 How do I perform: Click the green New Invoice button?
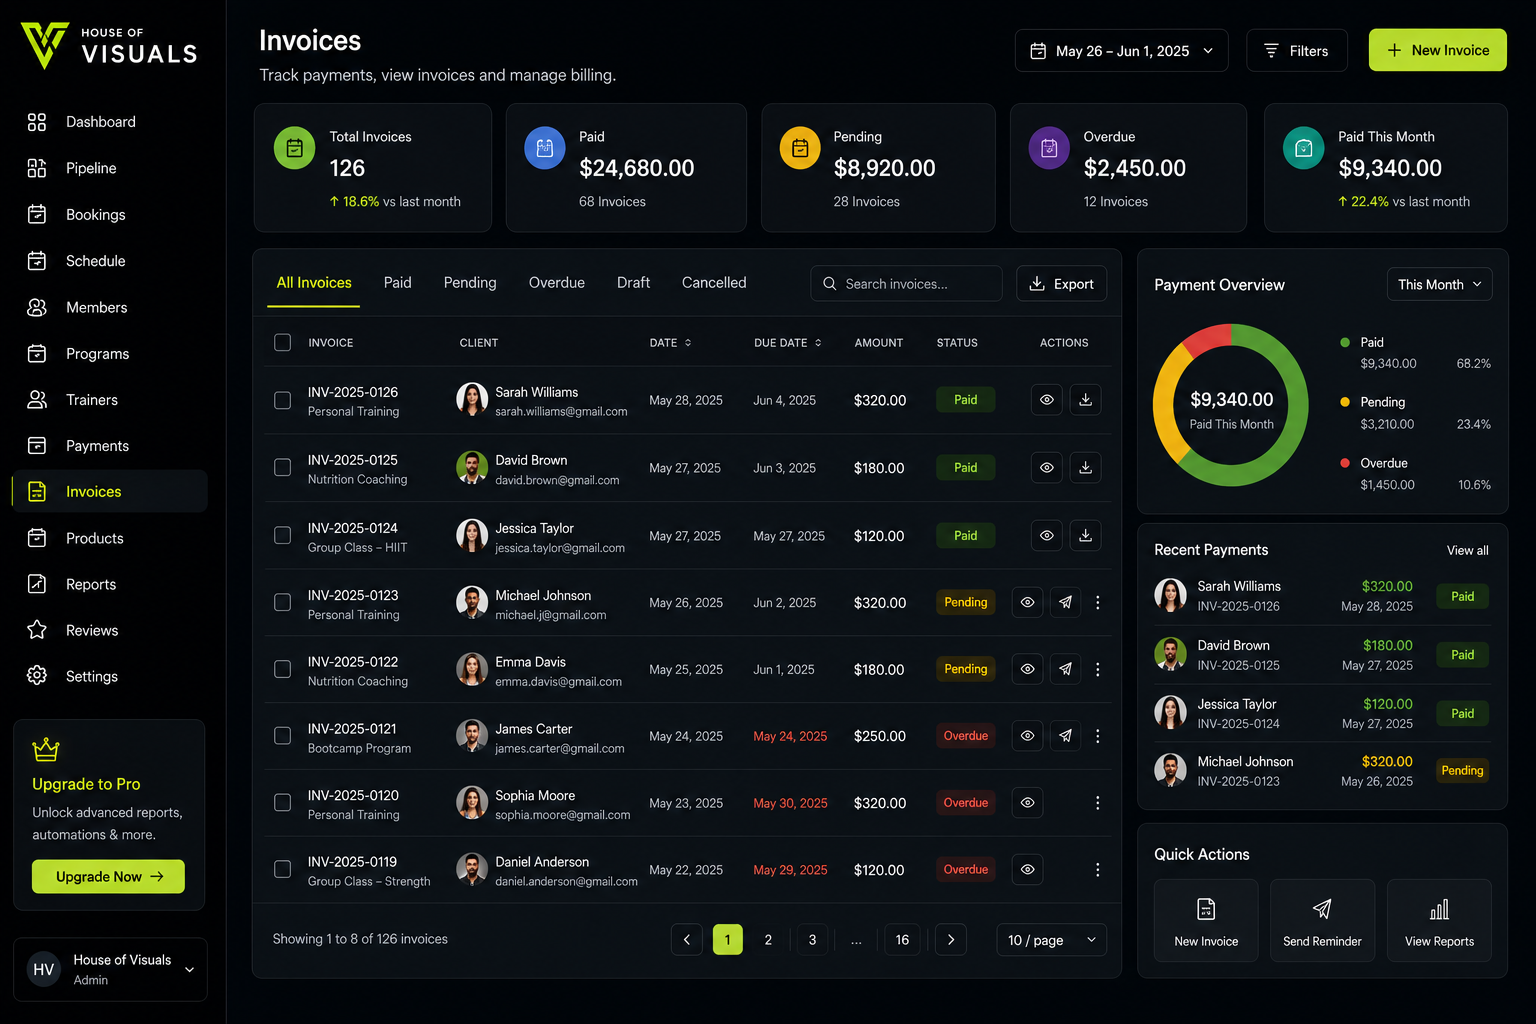[x=1438, y=50]
